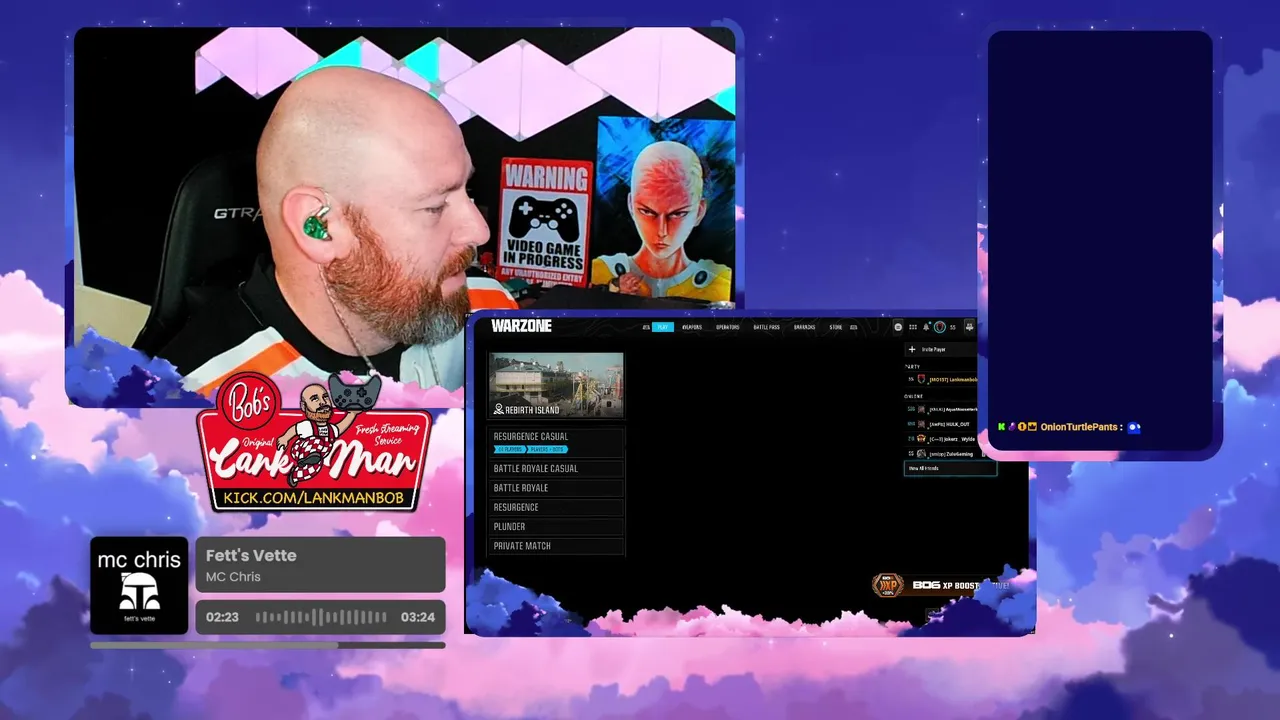Switch to the WEAPONS tab
Image resolution: width=1280 pixels, height=720 pixels.
pyautogui.click(x=692, y=327)
